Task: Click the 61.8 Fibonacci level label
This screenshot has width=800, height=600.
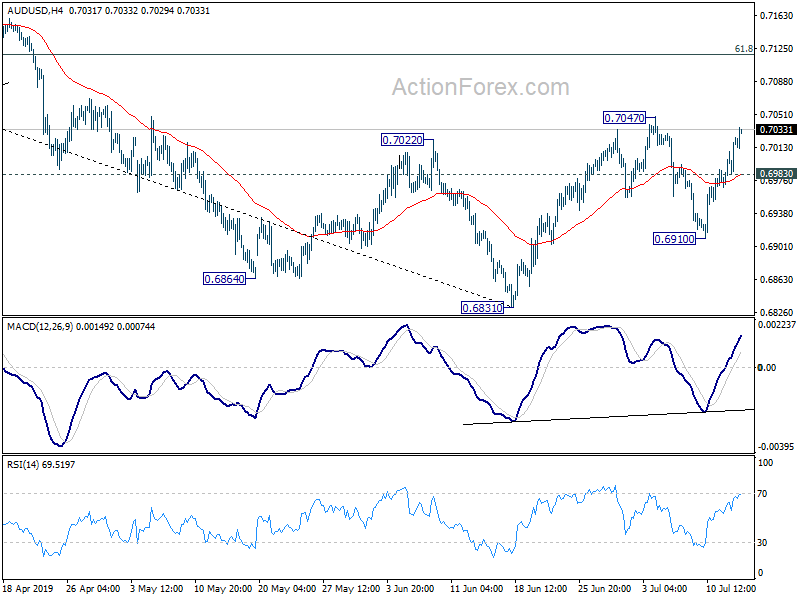Action: 743,48
